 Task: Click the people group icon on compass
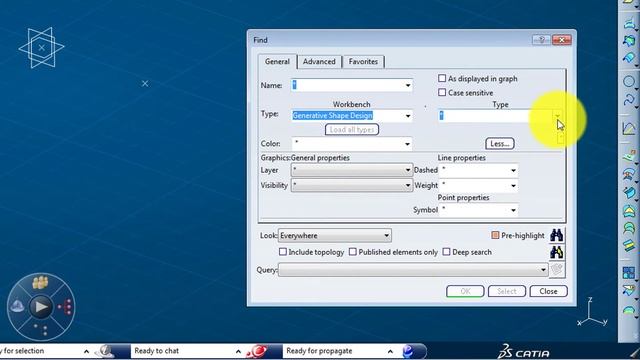click(x=40, y=282)
